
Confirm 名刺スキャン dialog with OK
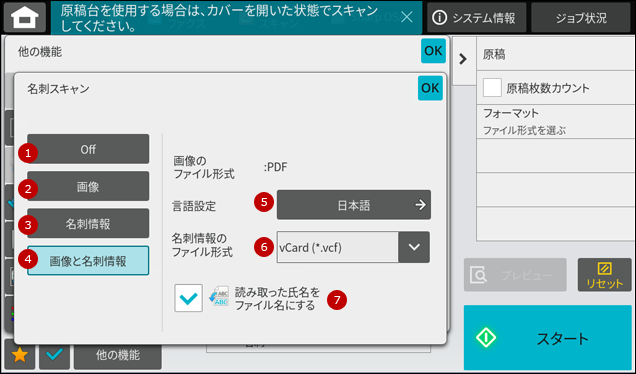[x=430, y=88]
